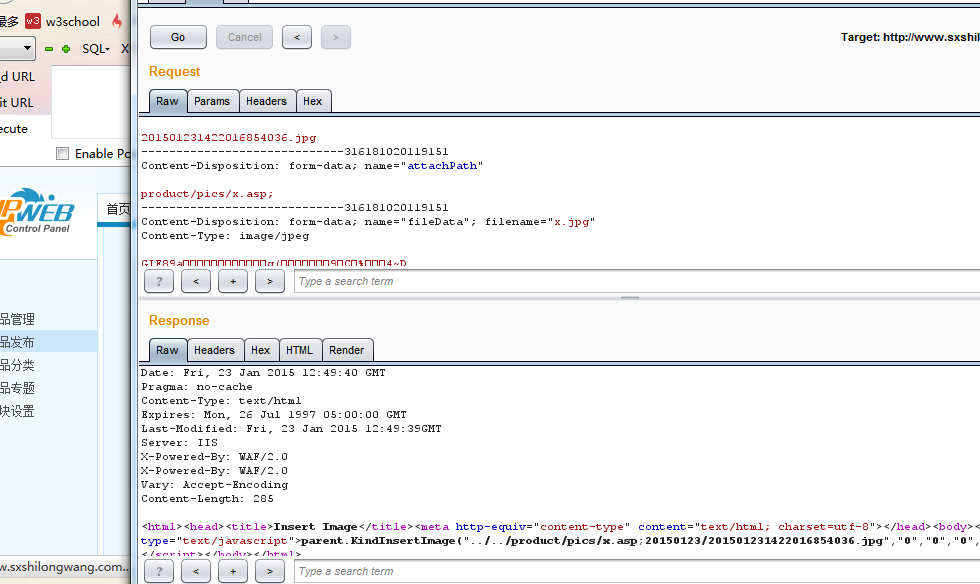Click the Target URL label in Repeater
This screenshot has width=980, height=584.
[x=910, y=38]
